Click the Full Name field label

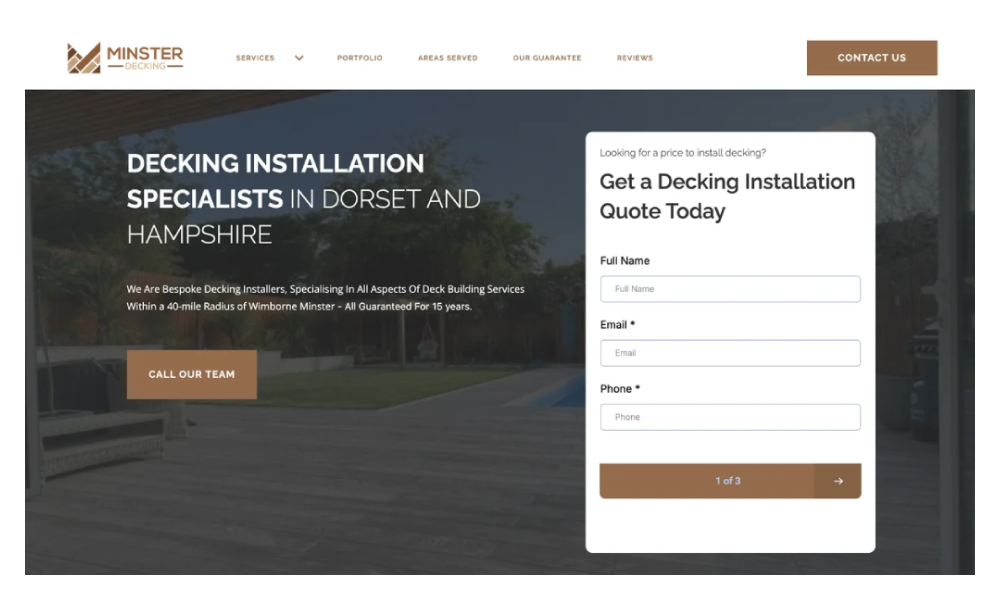coord(625,261)
